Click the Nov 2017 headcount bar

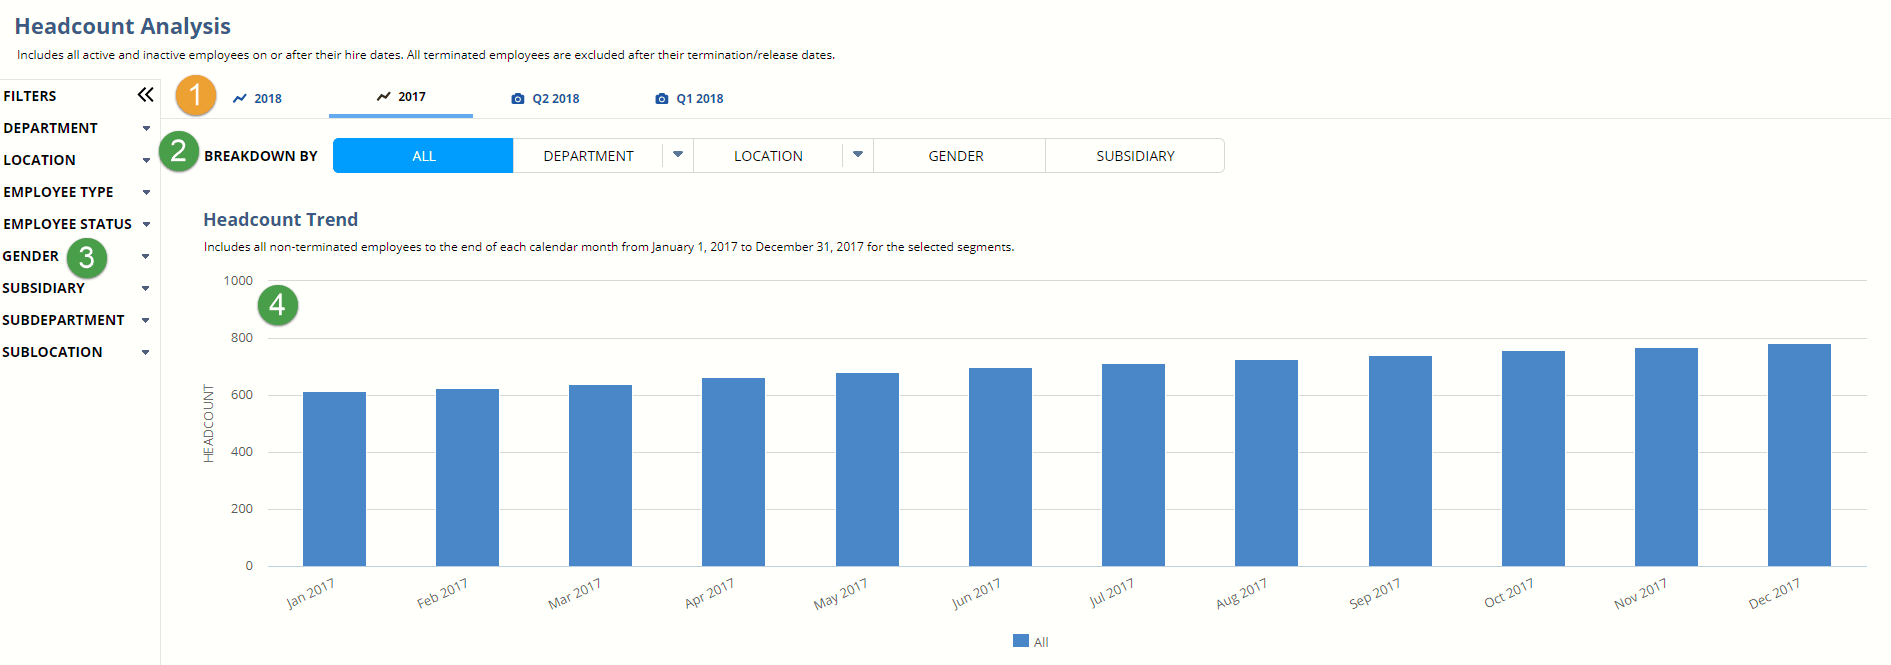click(1666, 457)
